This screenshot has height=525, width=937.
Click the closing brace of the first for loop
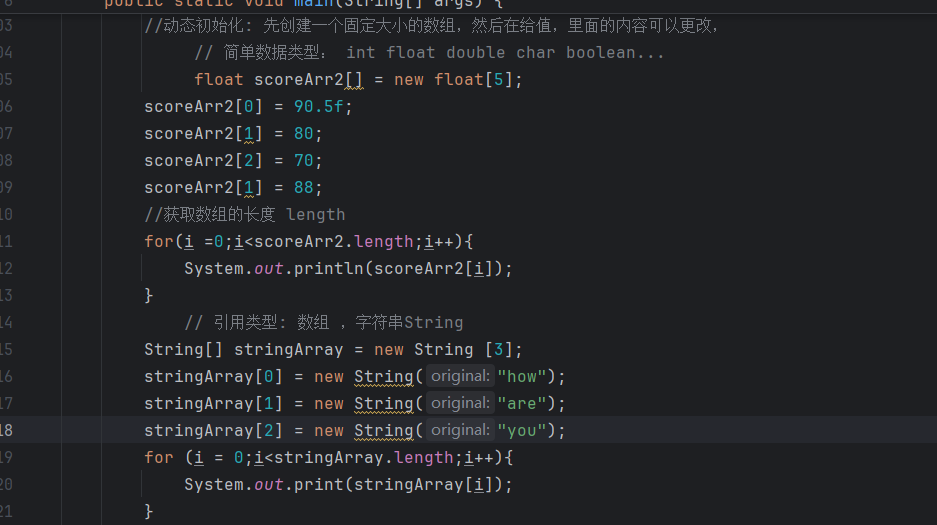click(x=149, y=296)
